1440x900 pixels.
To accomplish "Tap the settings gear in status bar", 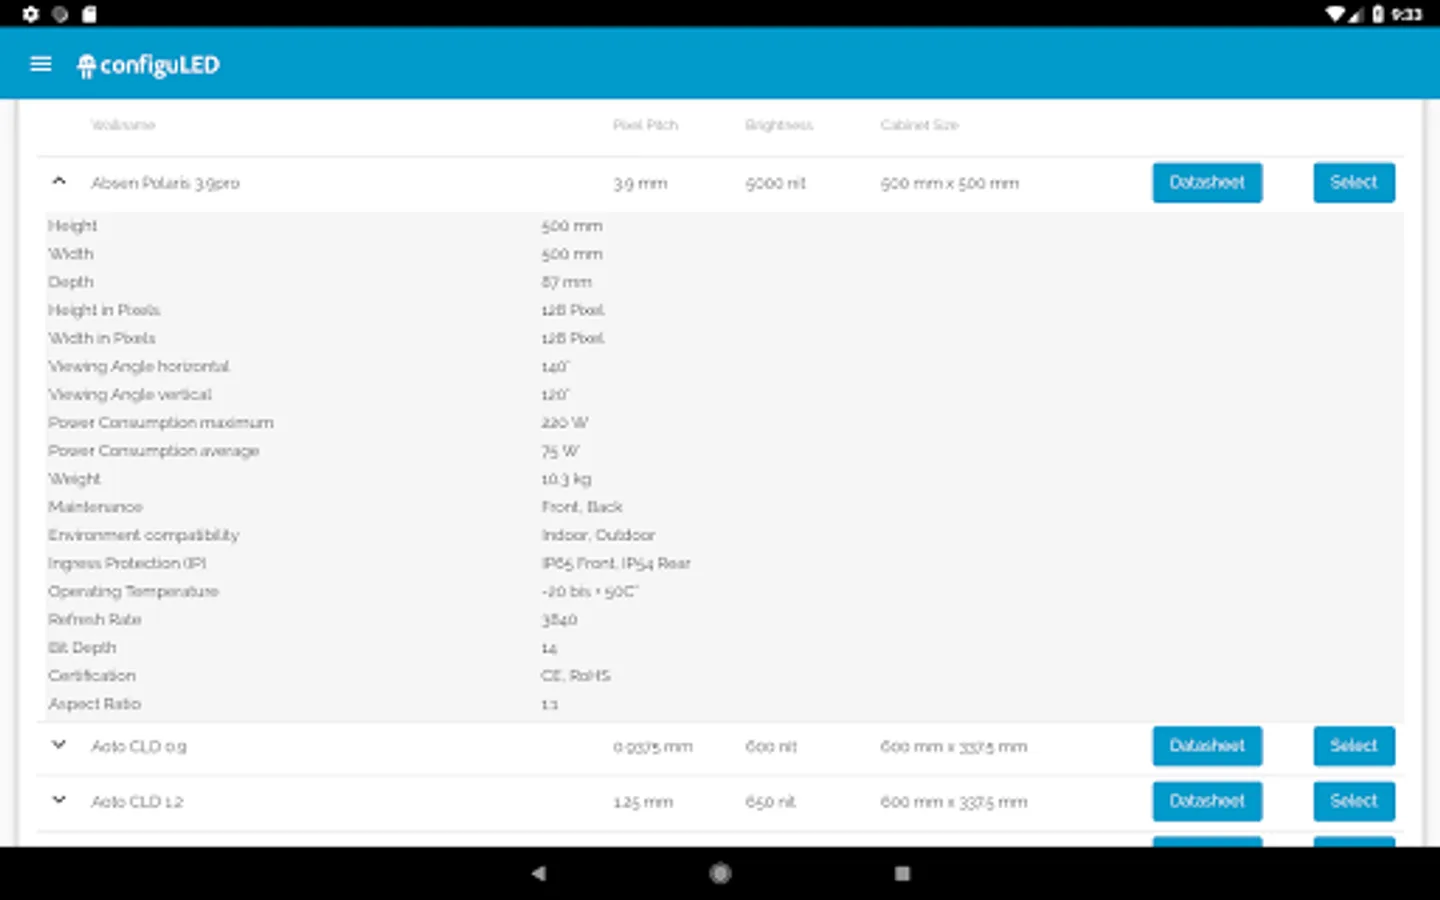I will [30, 14].
